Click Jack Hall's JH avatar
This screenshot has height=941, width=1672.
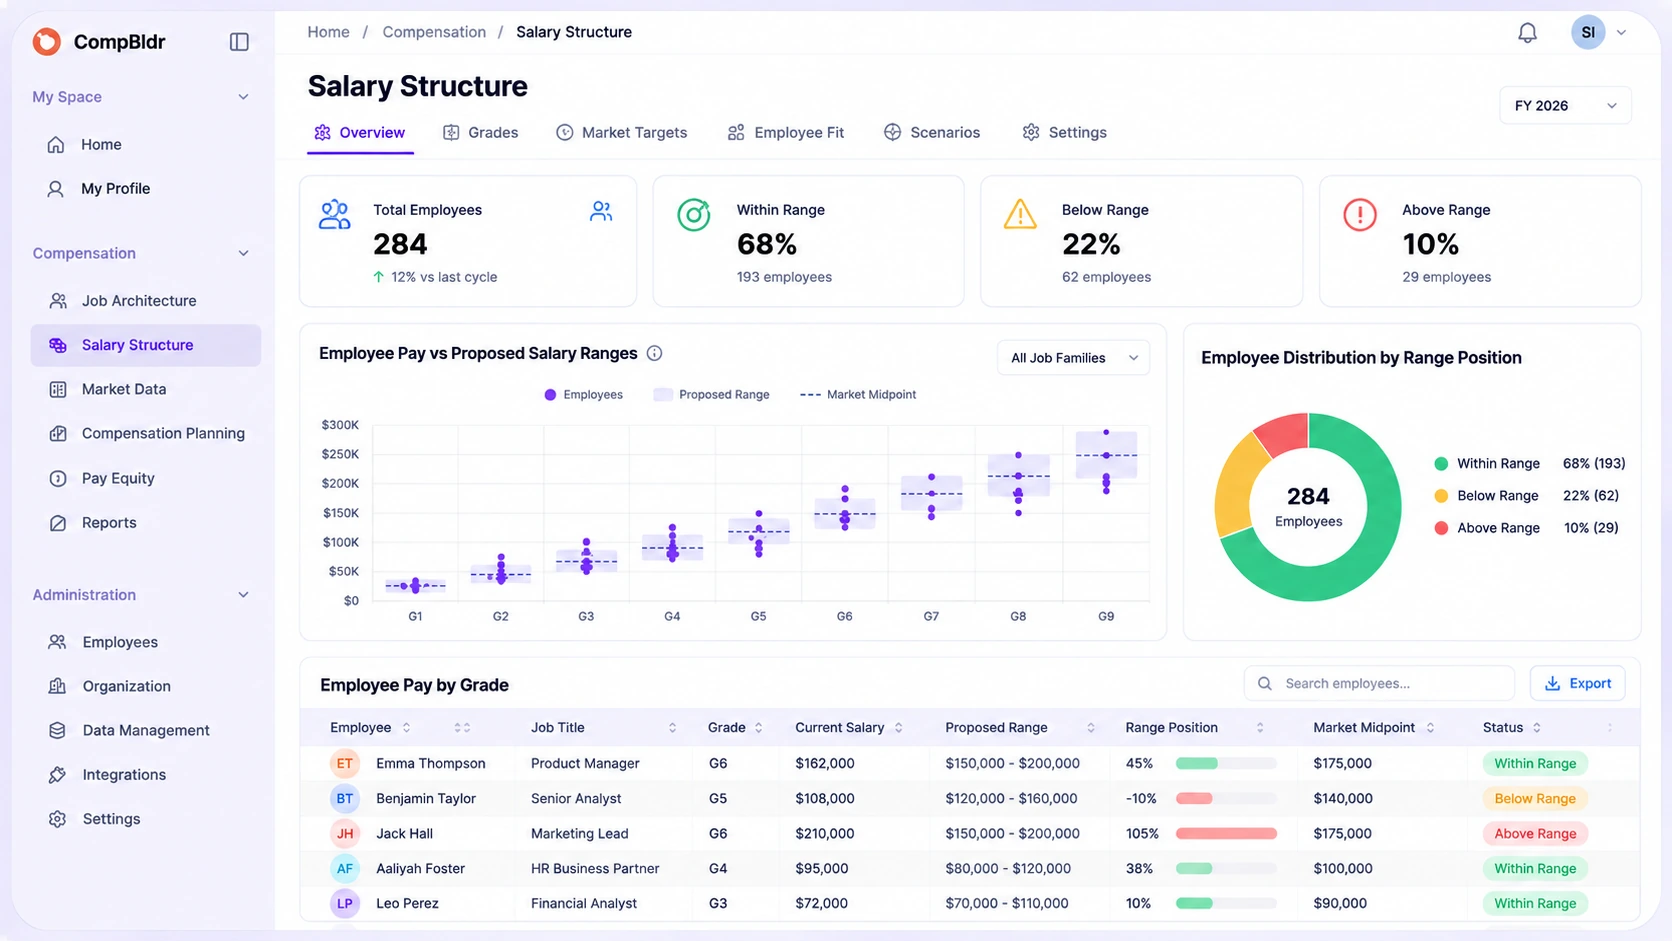point(344,833)
